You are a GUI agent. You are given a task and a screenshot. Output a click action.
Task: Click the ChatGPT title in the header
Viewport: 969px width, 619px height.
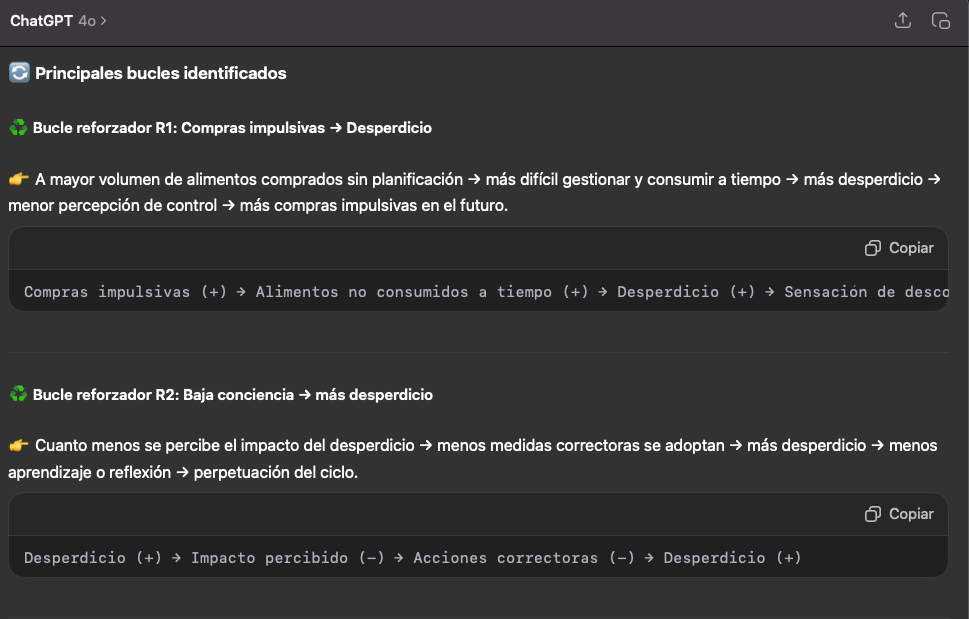tap(41, 21)
